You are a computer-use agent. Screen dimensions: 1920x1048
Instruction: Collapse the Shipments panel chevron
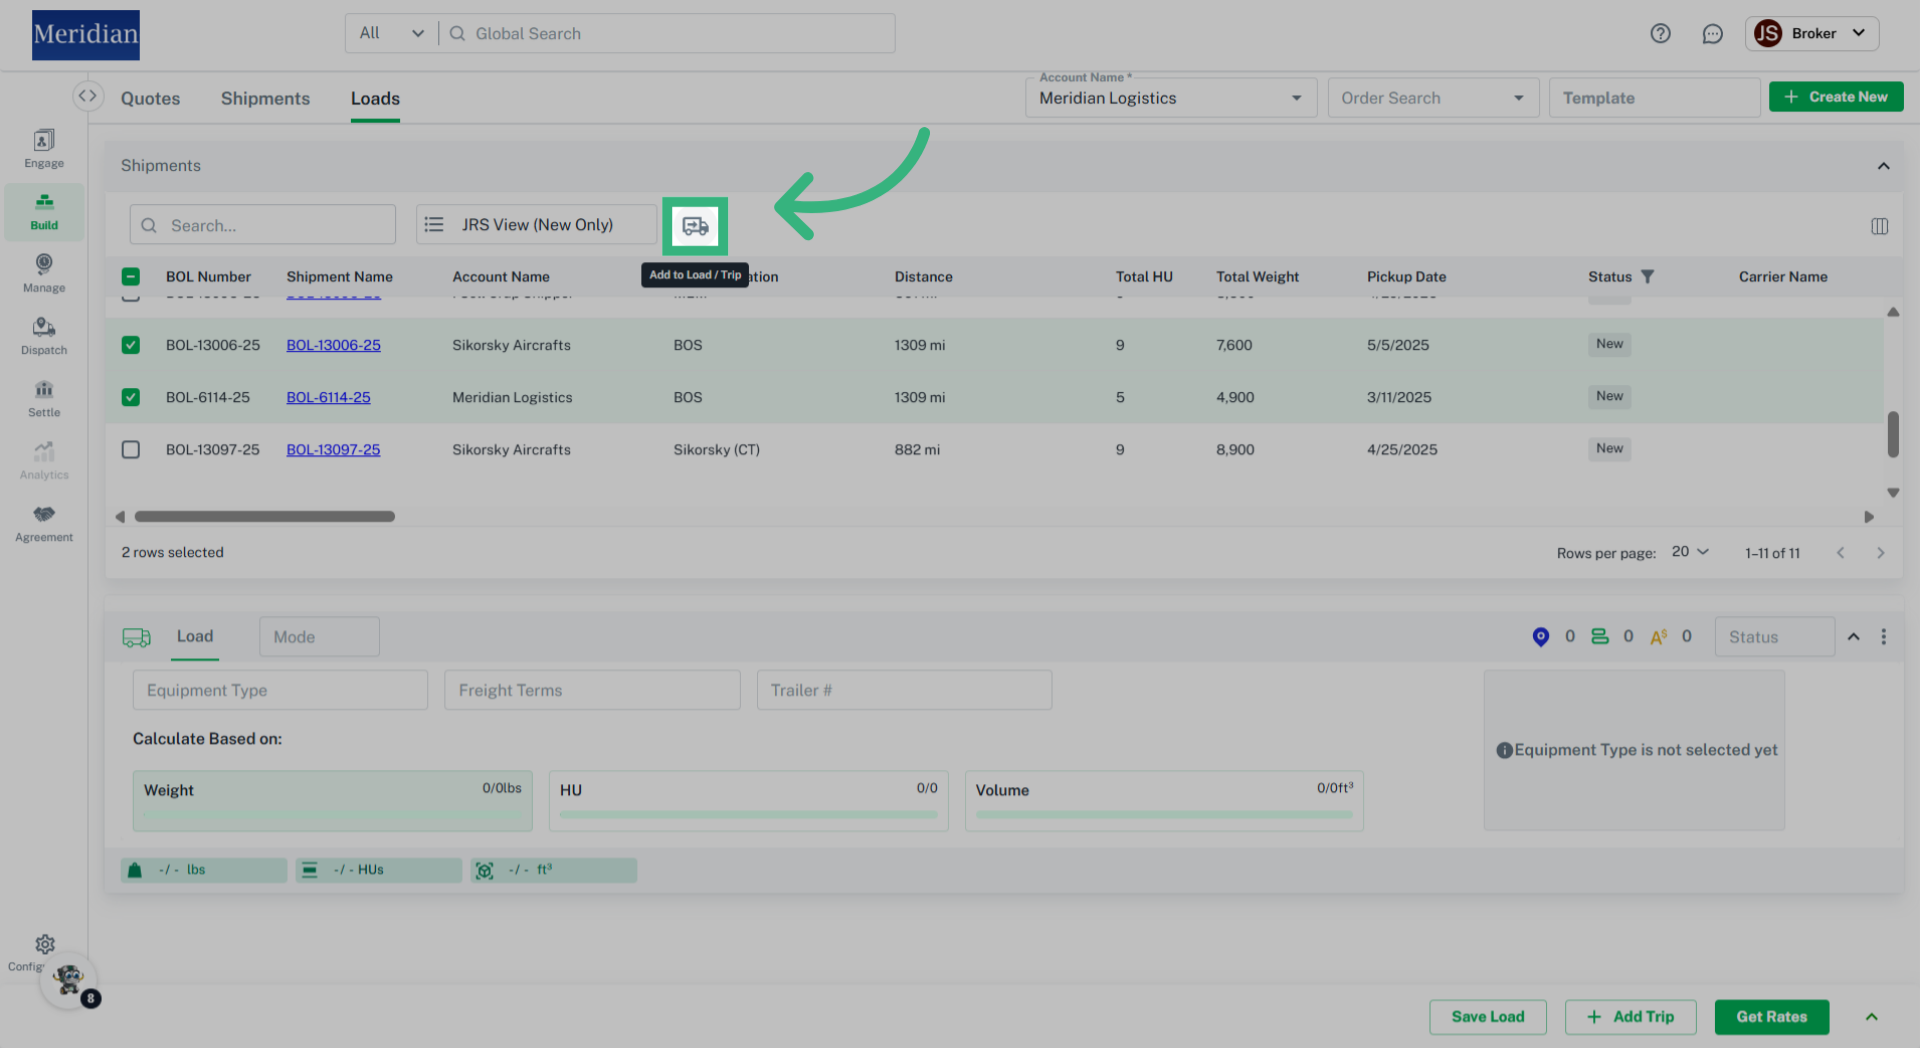pos(1883,166)
